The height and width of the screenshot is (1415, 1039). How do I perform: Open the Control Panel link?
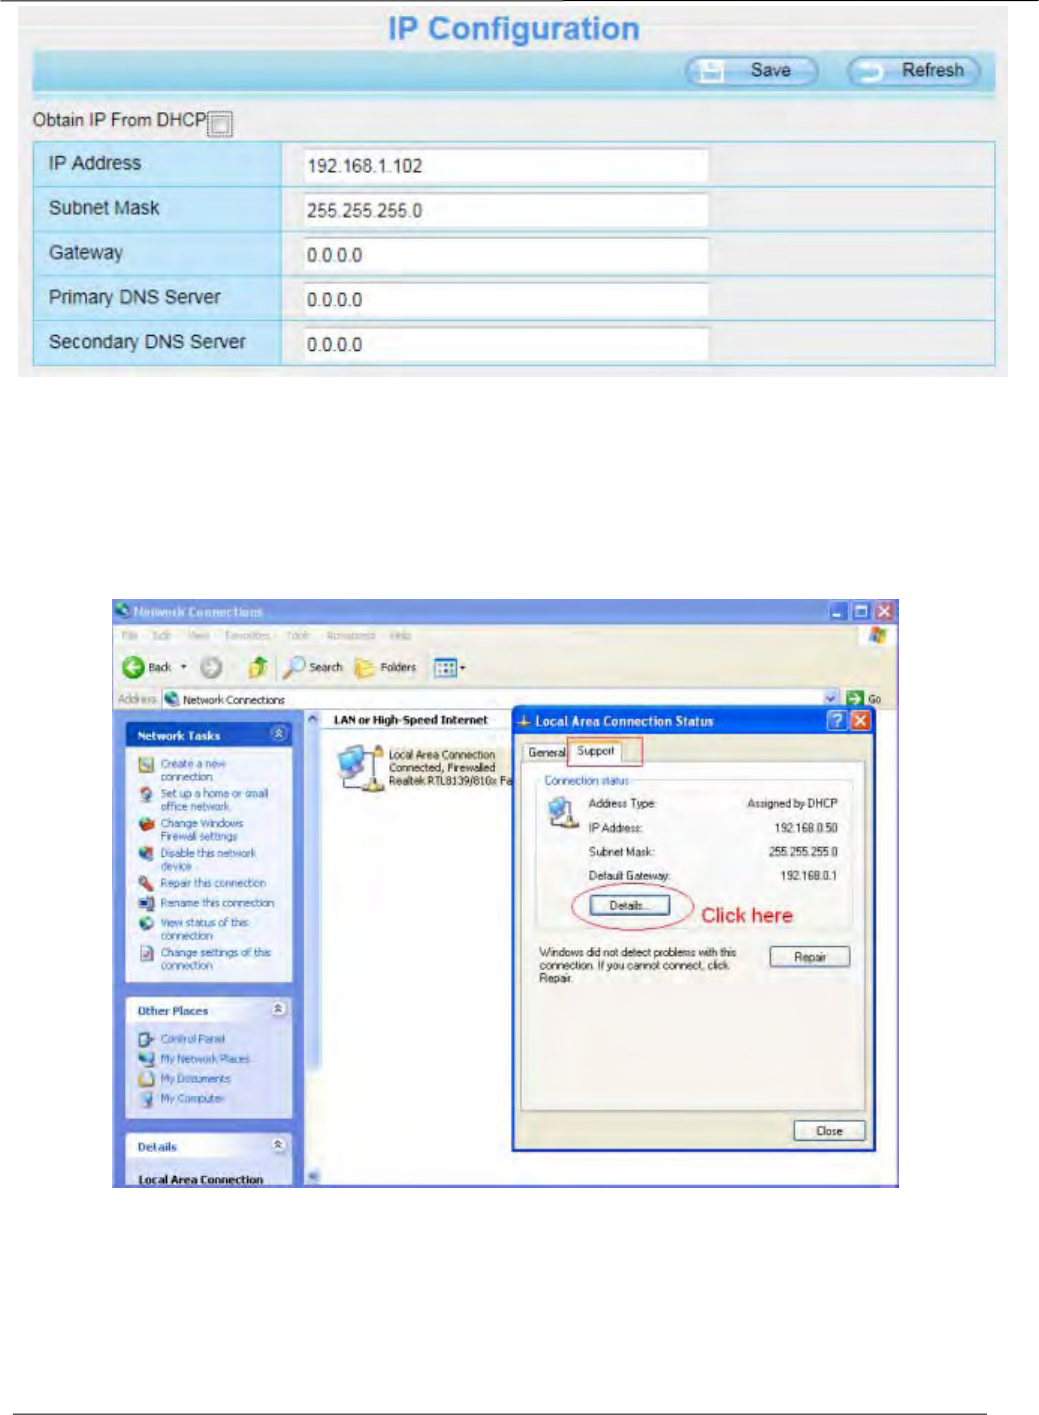193,1039
